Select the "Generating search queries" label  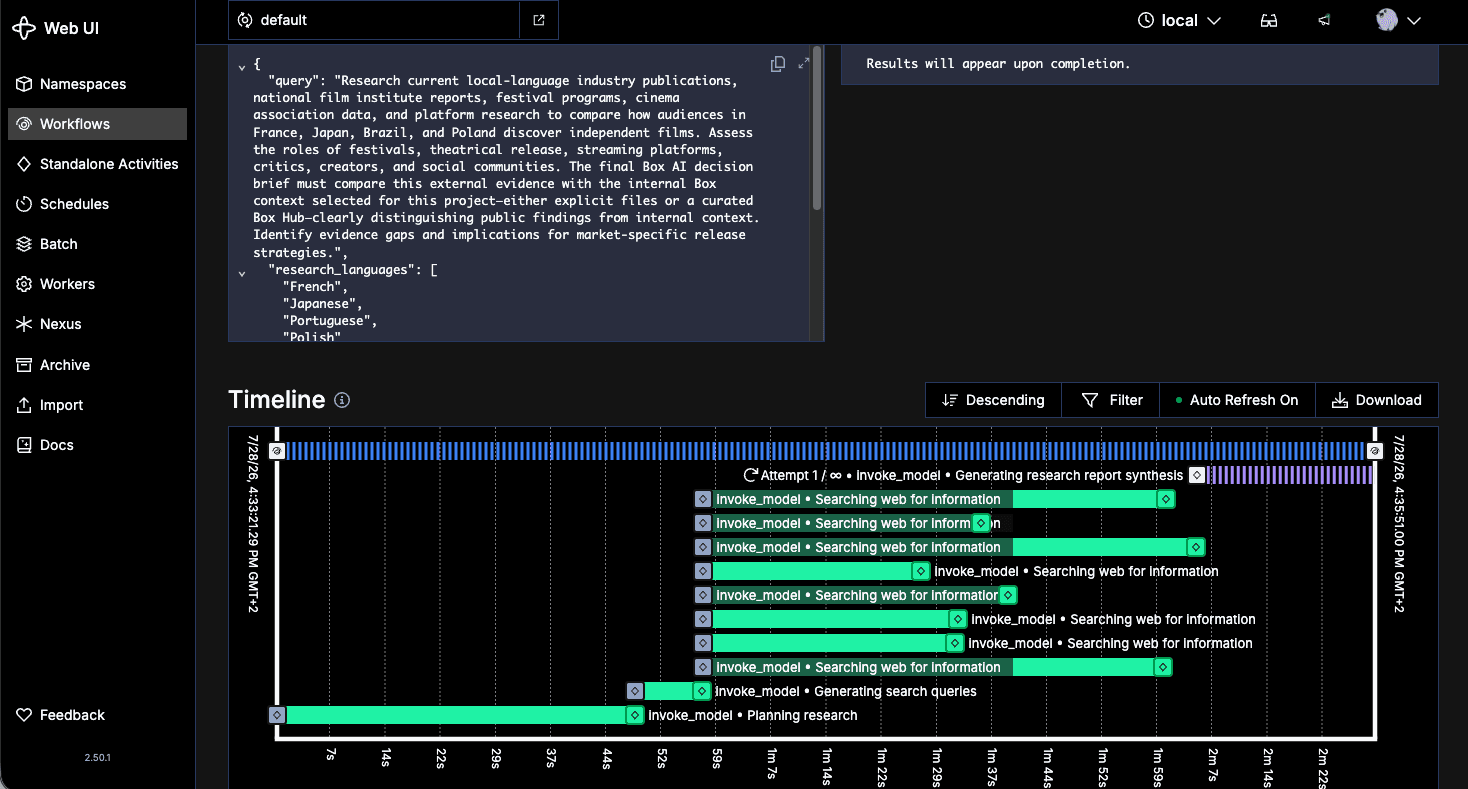[895, 691]
